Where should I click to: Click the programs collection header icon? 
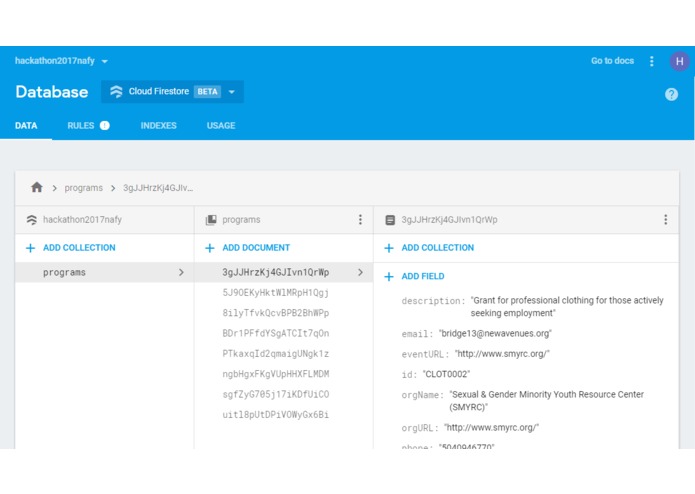(211, 220)
